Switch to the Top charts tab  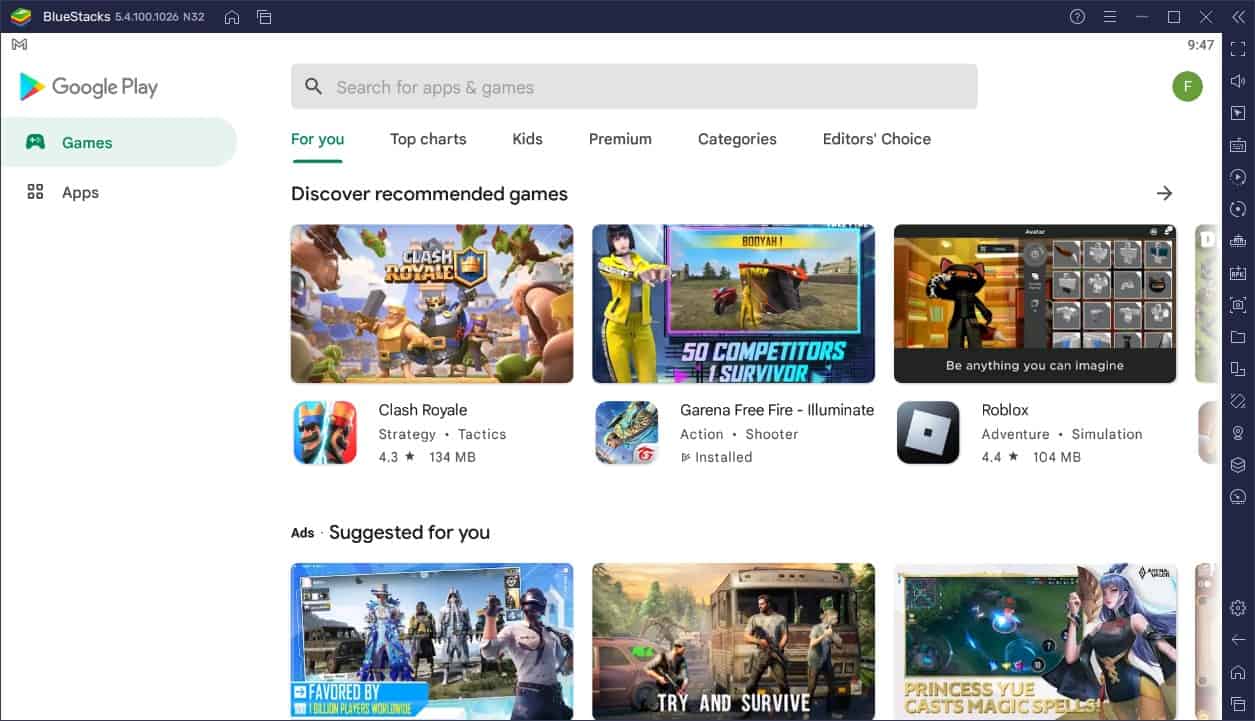coord(428,139)
